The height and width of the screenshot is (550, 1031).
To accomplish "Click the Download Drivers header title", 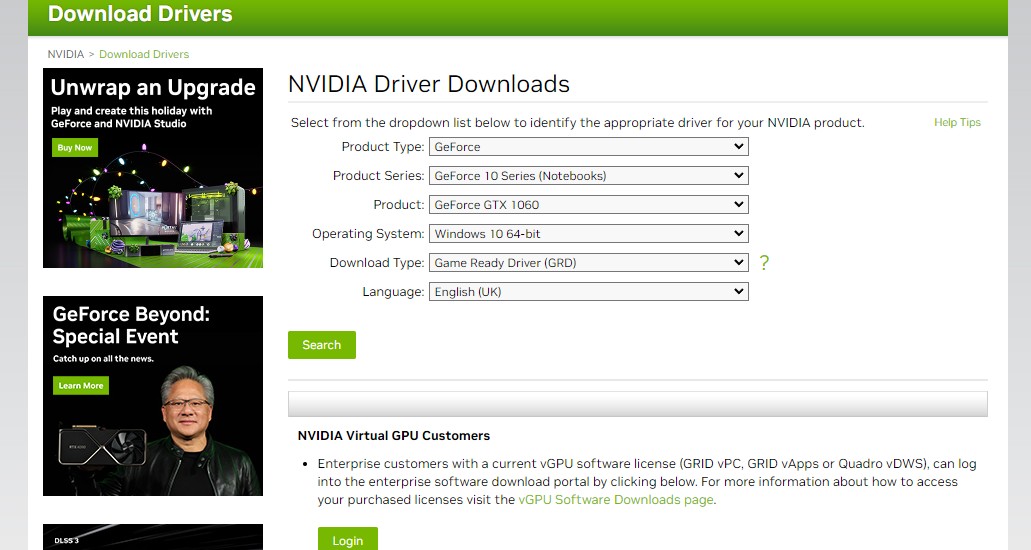I will tap(140, 14).
